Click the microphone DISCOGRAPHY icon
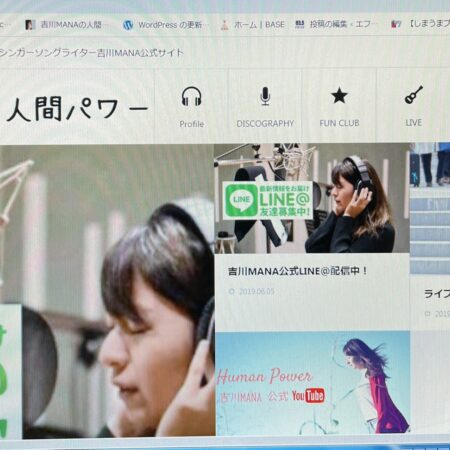 (x=265, y=96)
